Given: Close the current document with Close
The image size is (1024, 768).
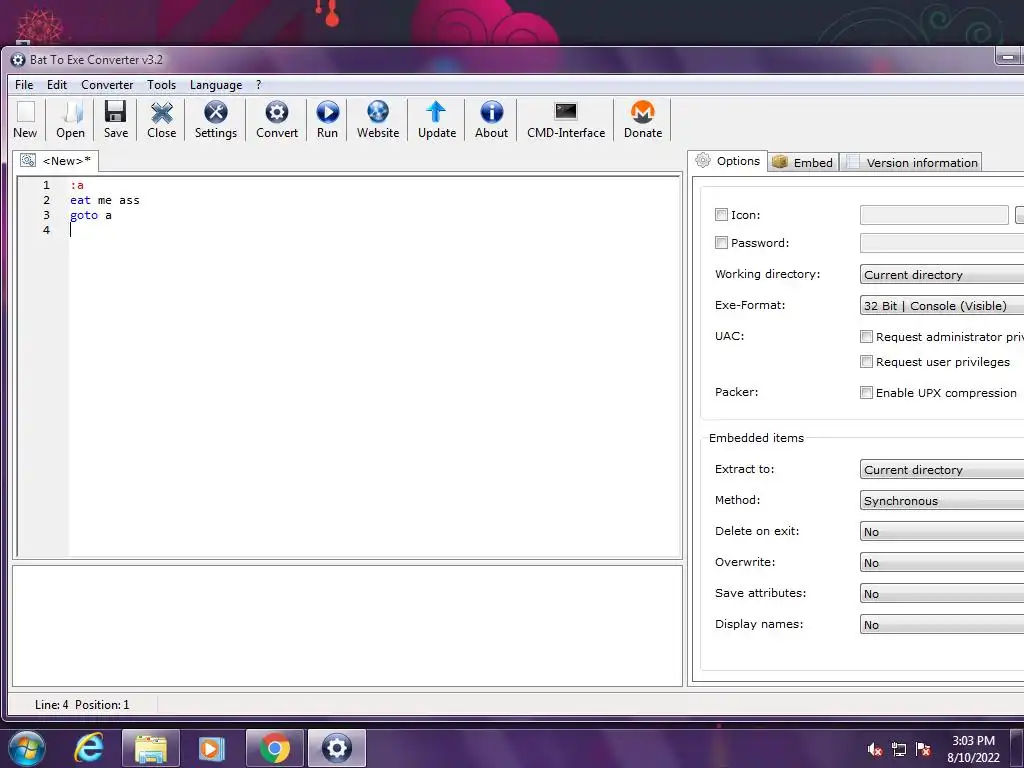Looking at the screenshot, I should pyautogui.click(x=161, y=120).
